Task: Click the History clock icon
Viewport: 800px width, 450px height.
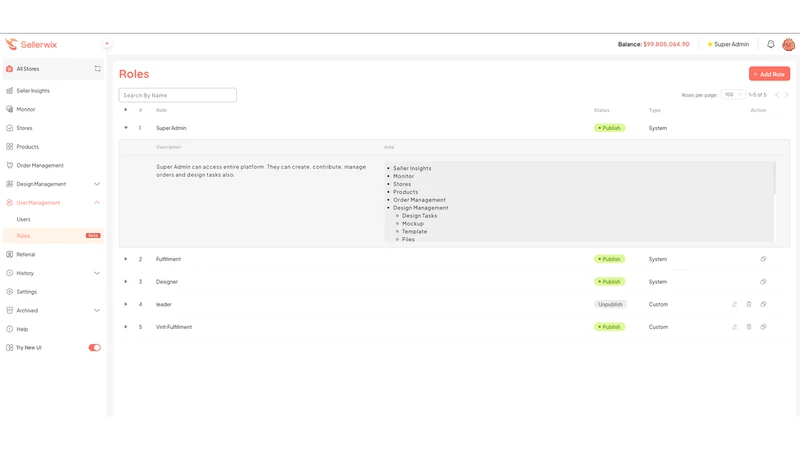Action: [x=9, y=273]
